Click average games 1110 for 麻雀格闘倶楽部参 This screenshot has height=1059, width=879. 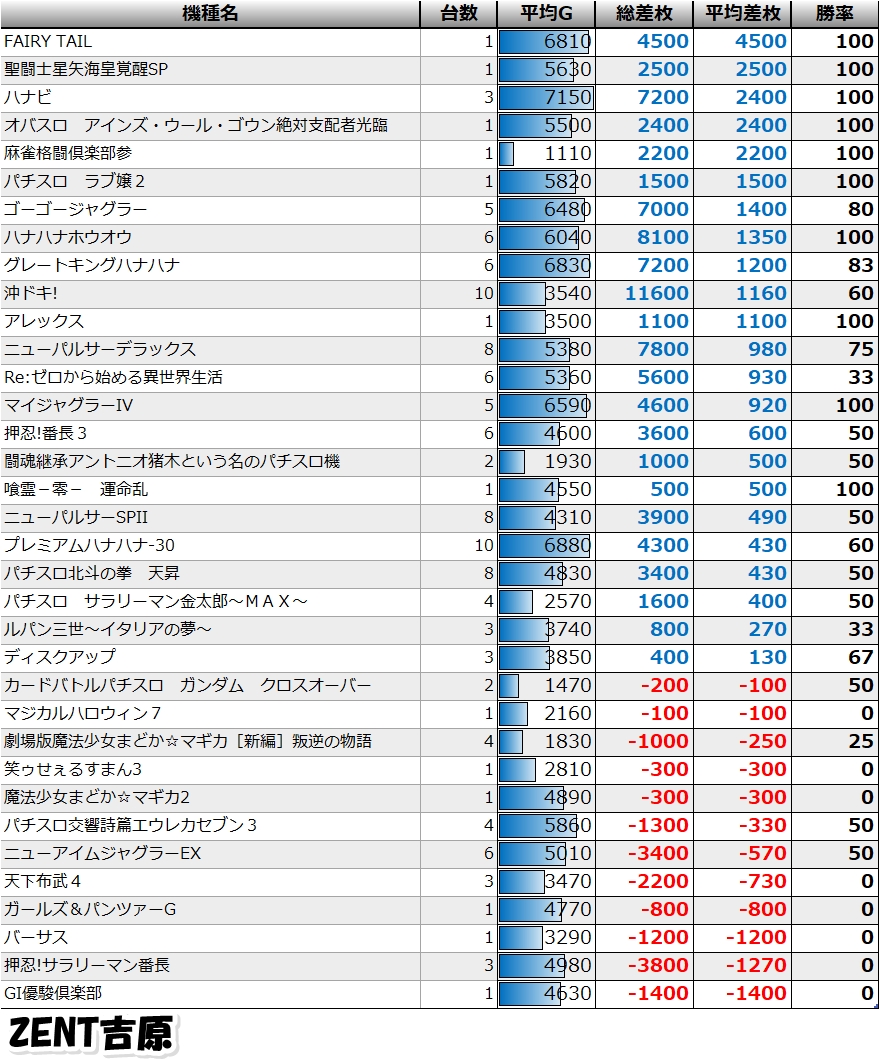point(568,153)
